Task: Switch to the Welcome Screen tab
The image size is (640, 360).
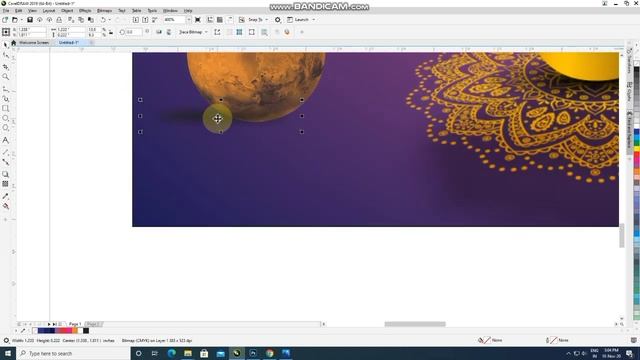Action: tap(34, 42)
